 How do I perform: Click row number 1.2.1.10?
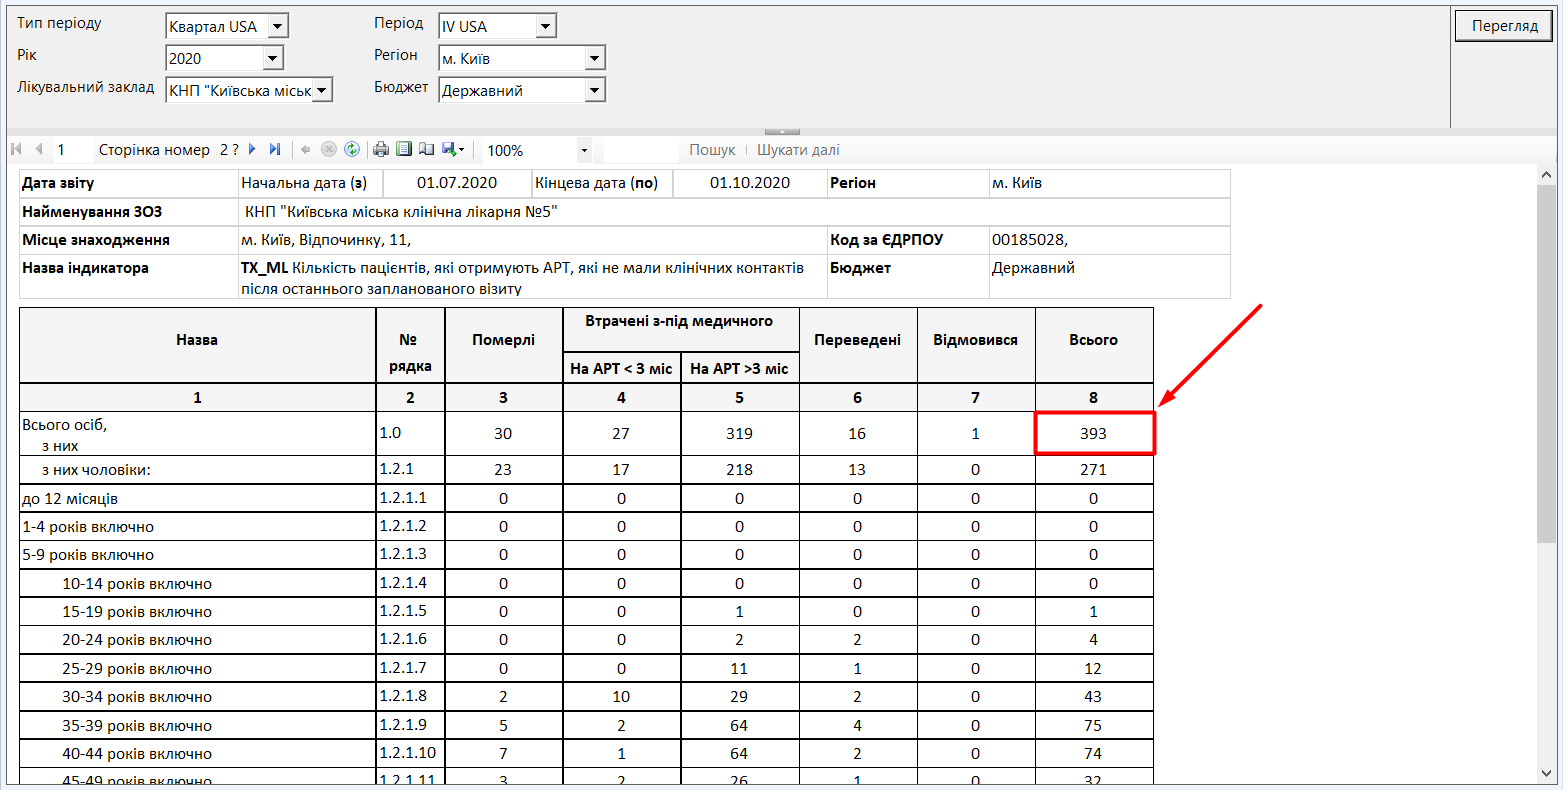pos(407,752)
